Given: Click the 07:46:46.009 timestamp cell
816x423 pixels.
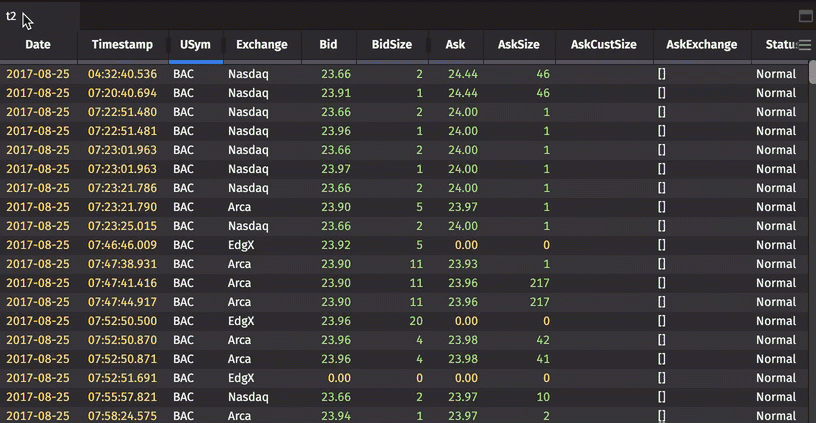Looking at the screenshot, I should (x=122, y=245).
